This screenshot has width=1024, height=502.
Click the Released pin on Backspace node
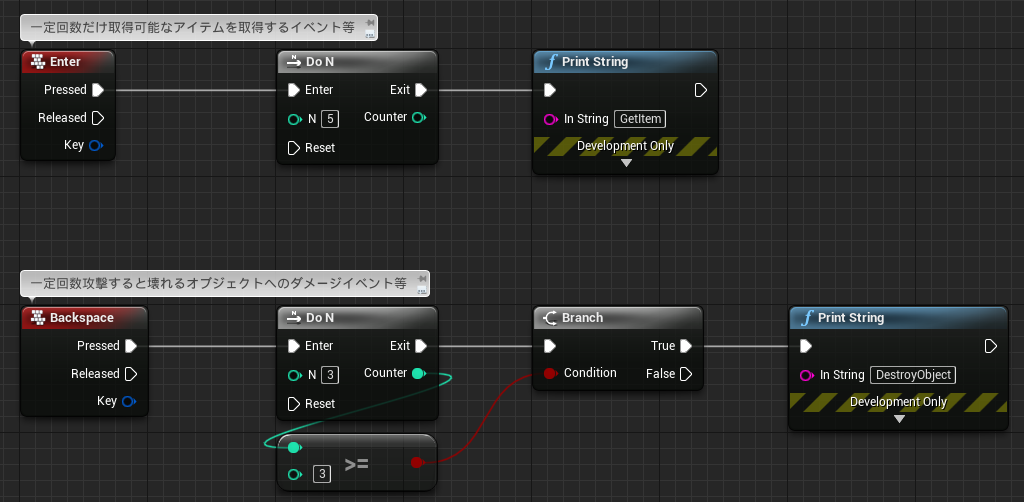point(131,373)
